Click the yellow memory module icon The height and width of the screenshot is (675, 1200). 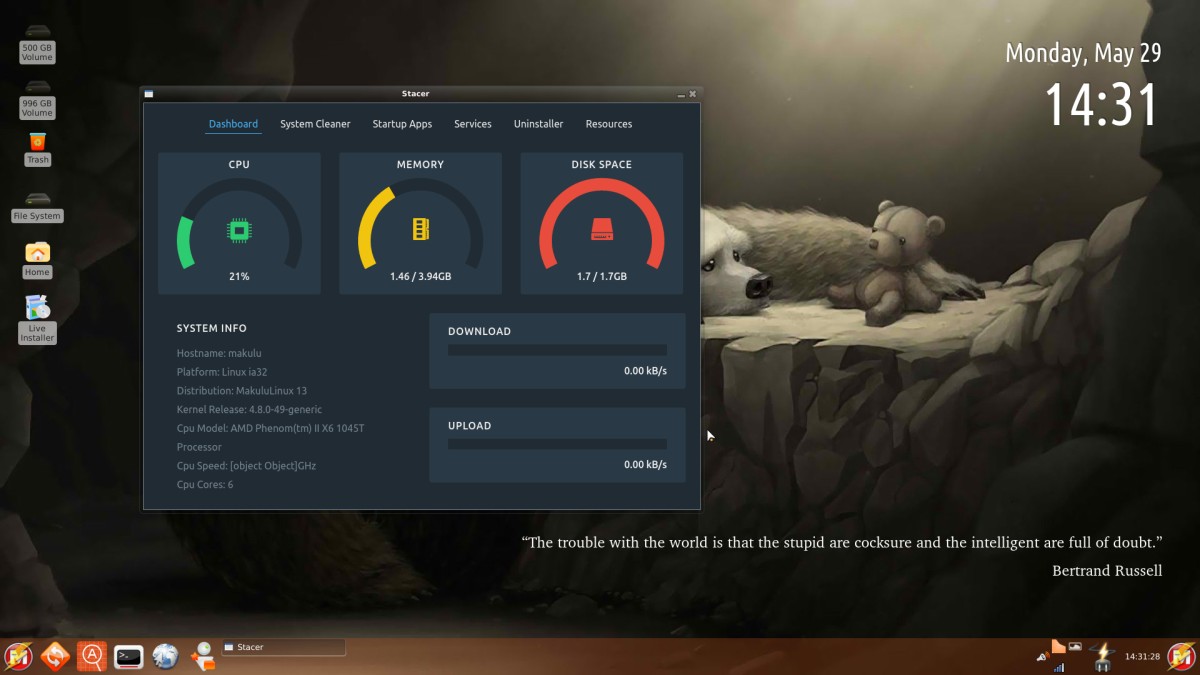click(420, 229)
